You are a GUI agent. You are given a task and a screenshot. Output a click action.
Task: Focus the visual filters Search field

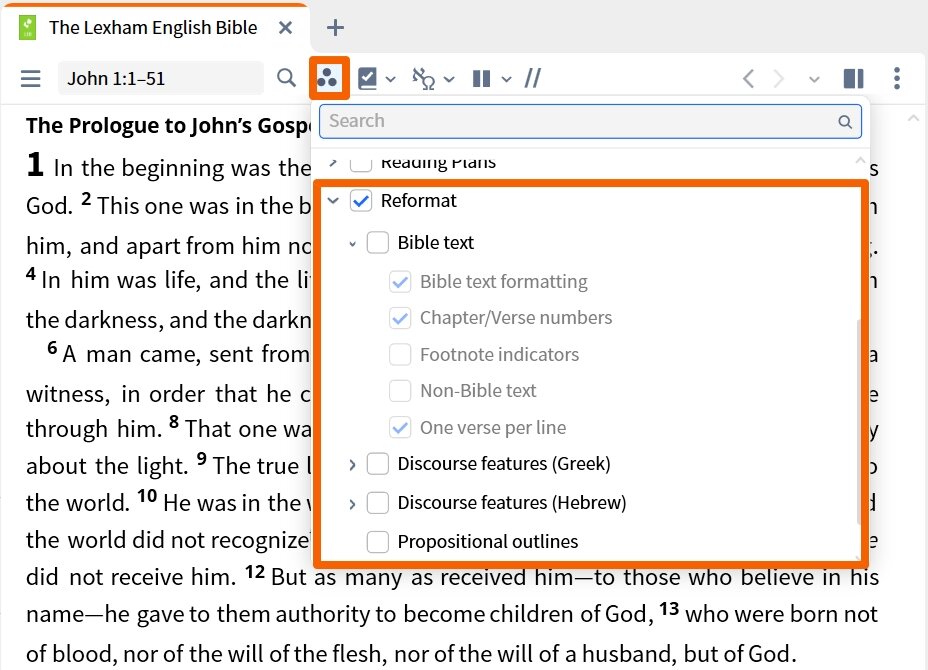[x=590, y=121]
